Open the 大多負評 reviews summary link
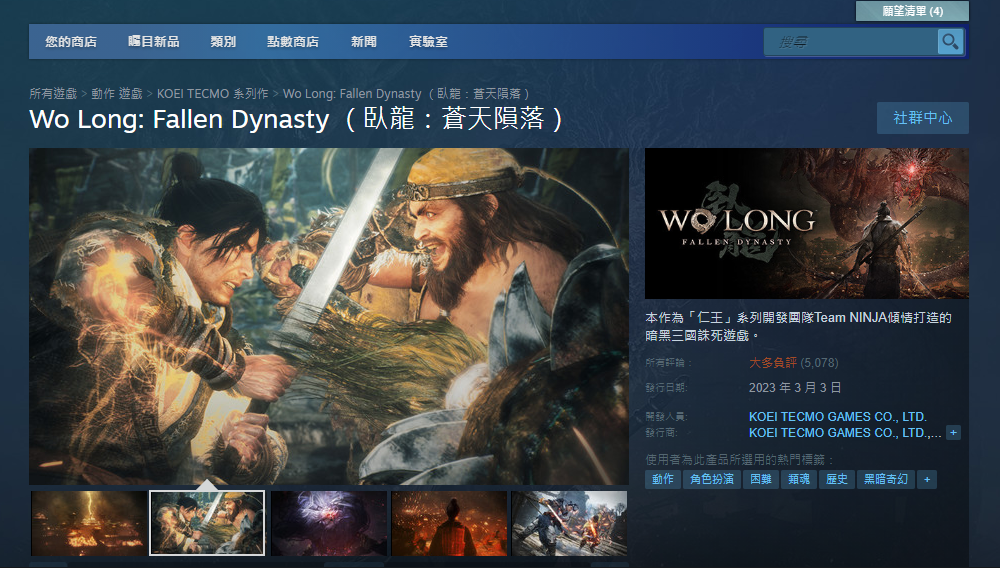This screenshot has height=568, width=1000. pyautogui.click(x=772, y=363)
